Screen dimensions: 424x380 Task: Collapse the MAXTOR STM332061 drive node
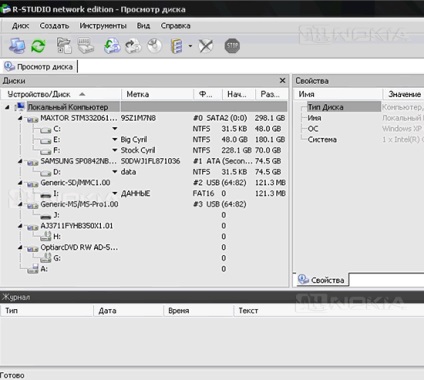20,118
